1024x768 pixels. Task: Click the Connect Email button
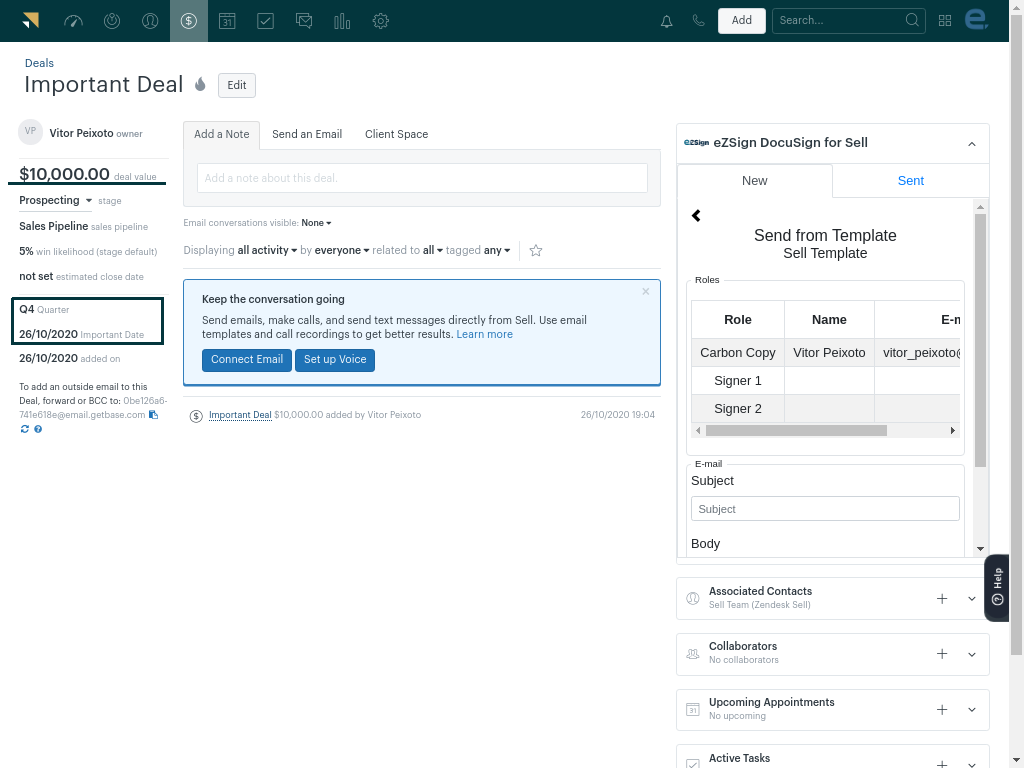pyautogui.click(x=246, y=360)
